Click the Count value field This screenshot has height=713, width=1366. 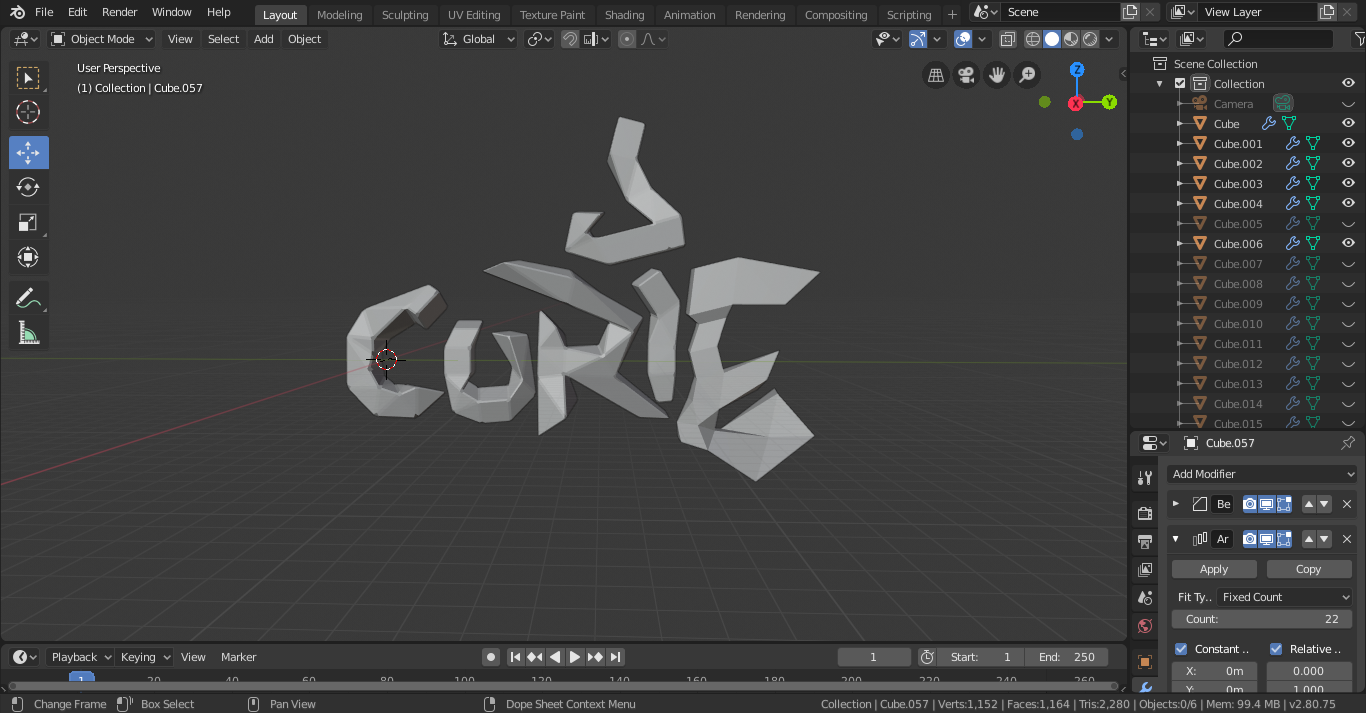(x=1262, y=619)
